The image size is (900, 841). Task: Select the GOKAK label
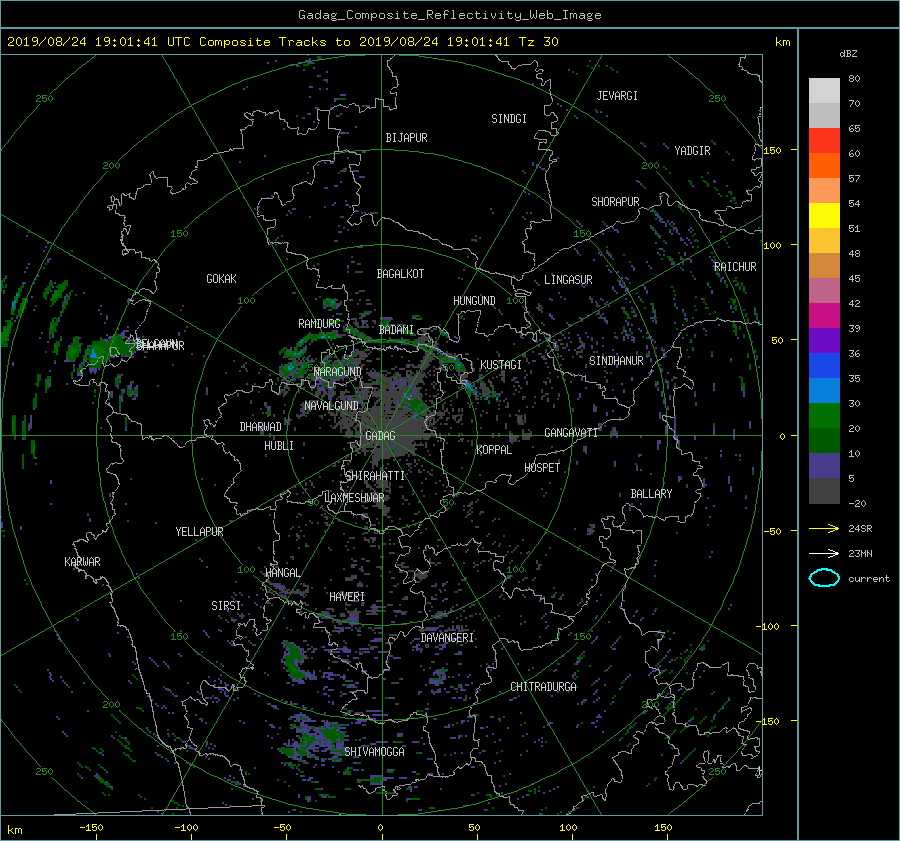[221, 279]
